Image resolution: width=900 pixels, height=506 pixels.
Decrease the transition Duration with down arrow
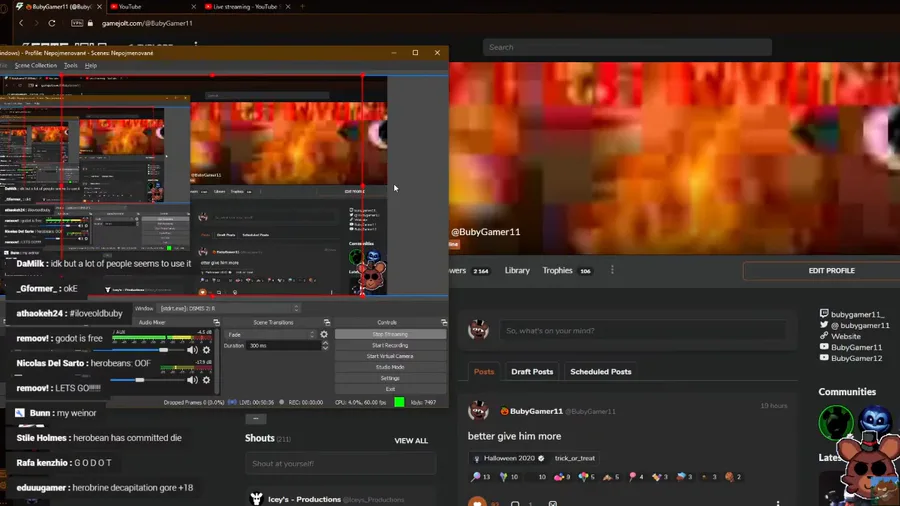point(325,348)
